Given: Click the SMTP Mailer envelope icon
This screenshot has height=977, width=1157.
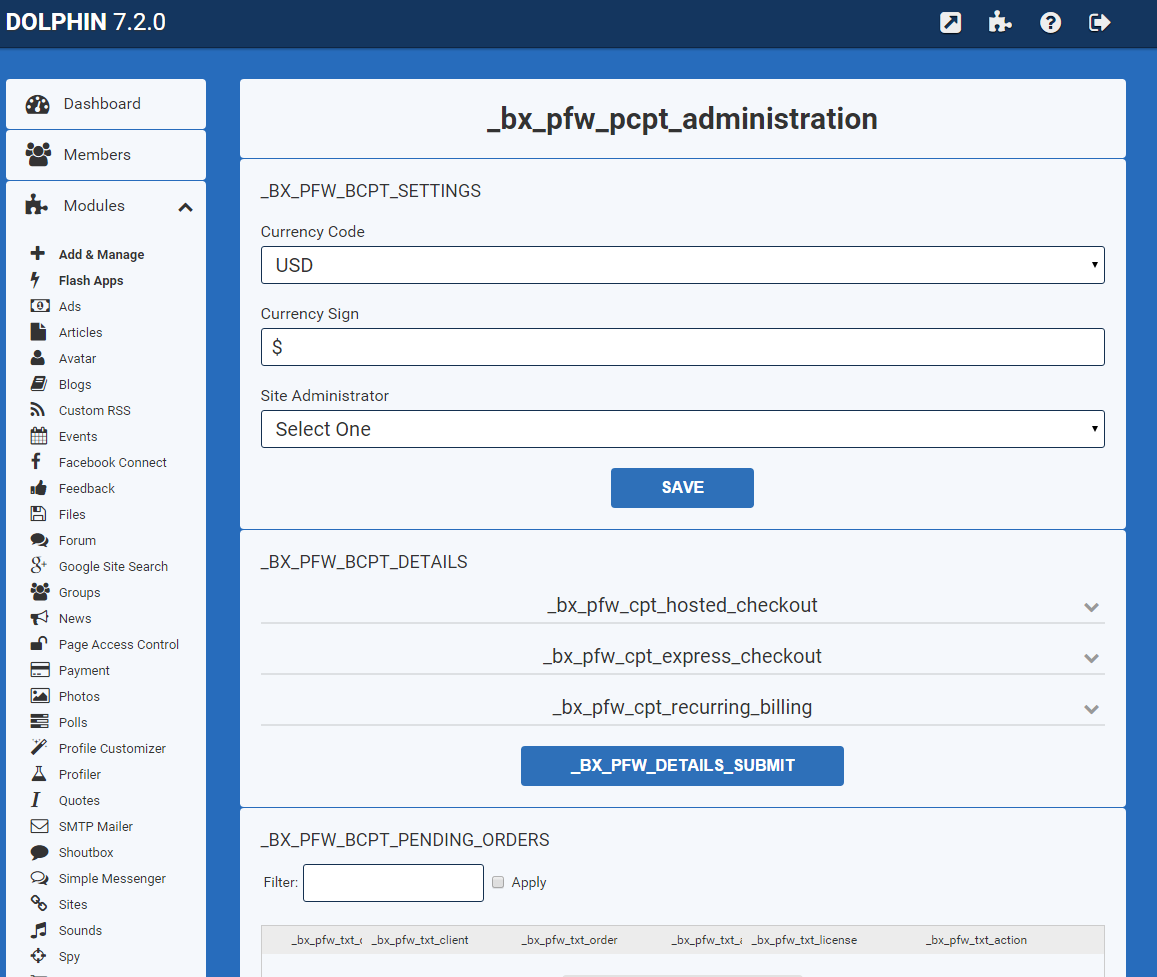Looking at the screenshot, I should point(39,826).
